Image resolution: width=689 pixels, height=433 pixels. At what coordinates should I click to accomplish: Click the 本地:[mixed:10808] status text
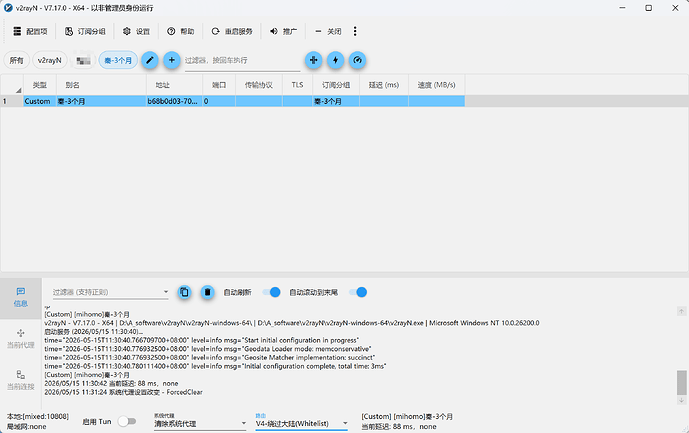(38, 416)
